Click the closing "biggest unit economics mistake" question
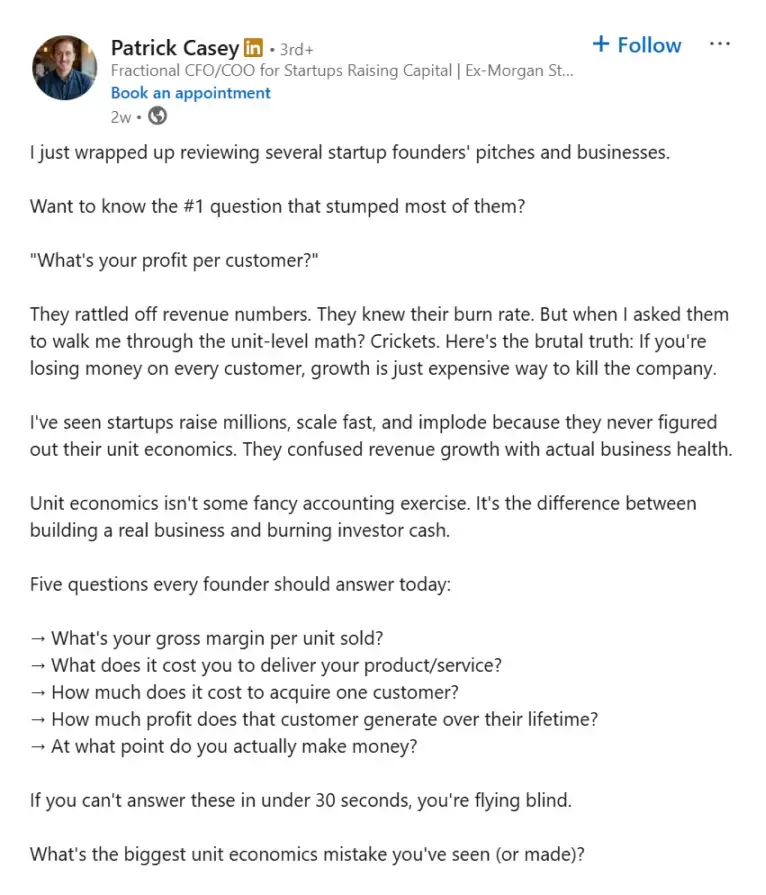The width and height of the screenshot is (766, 895). coord(306,855)
